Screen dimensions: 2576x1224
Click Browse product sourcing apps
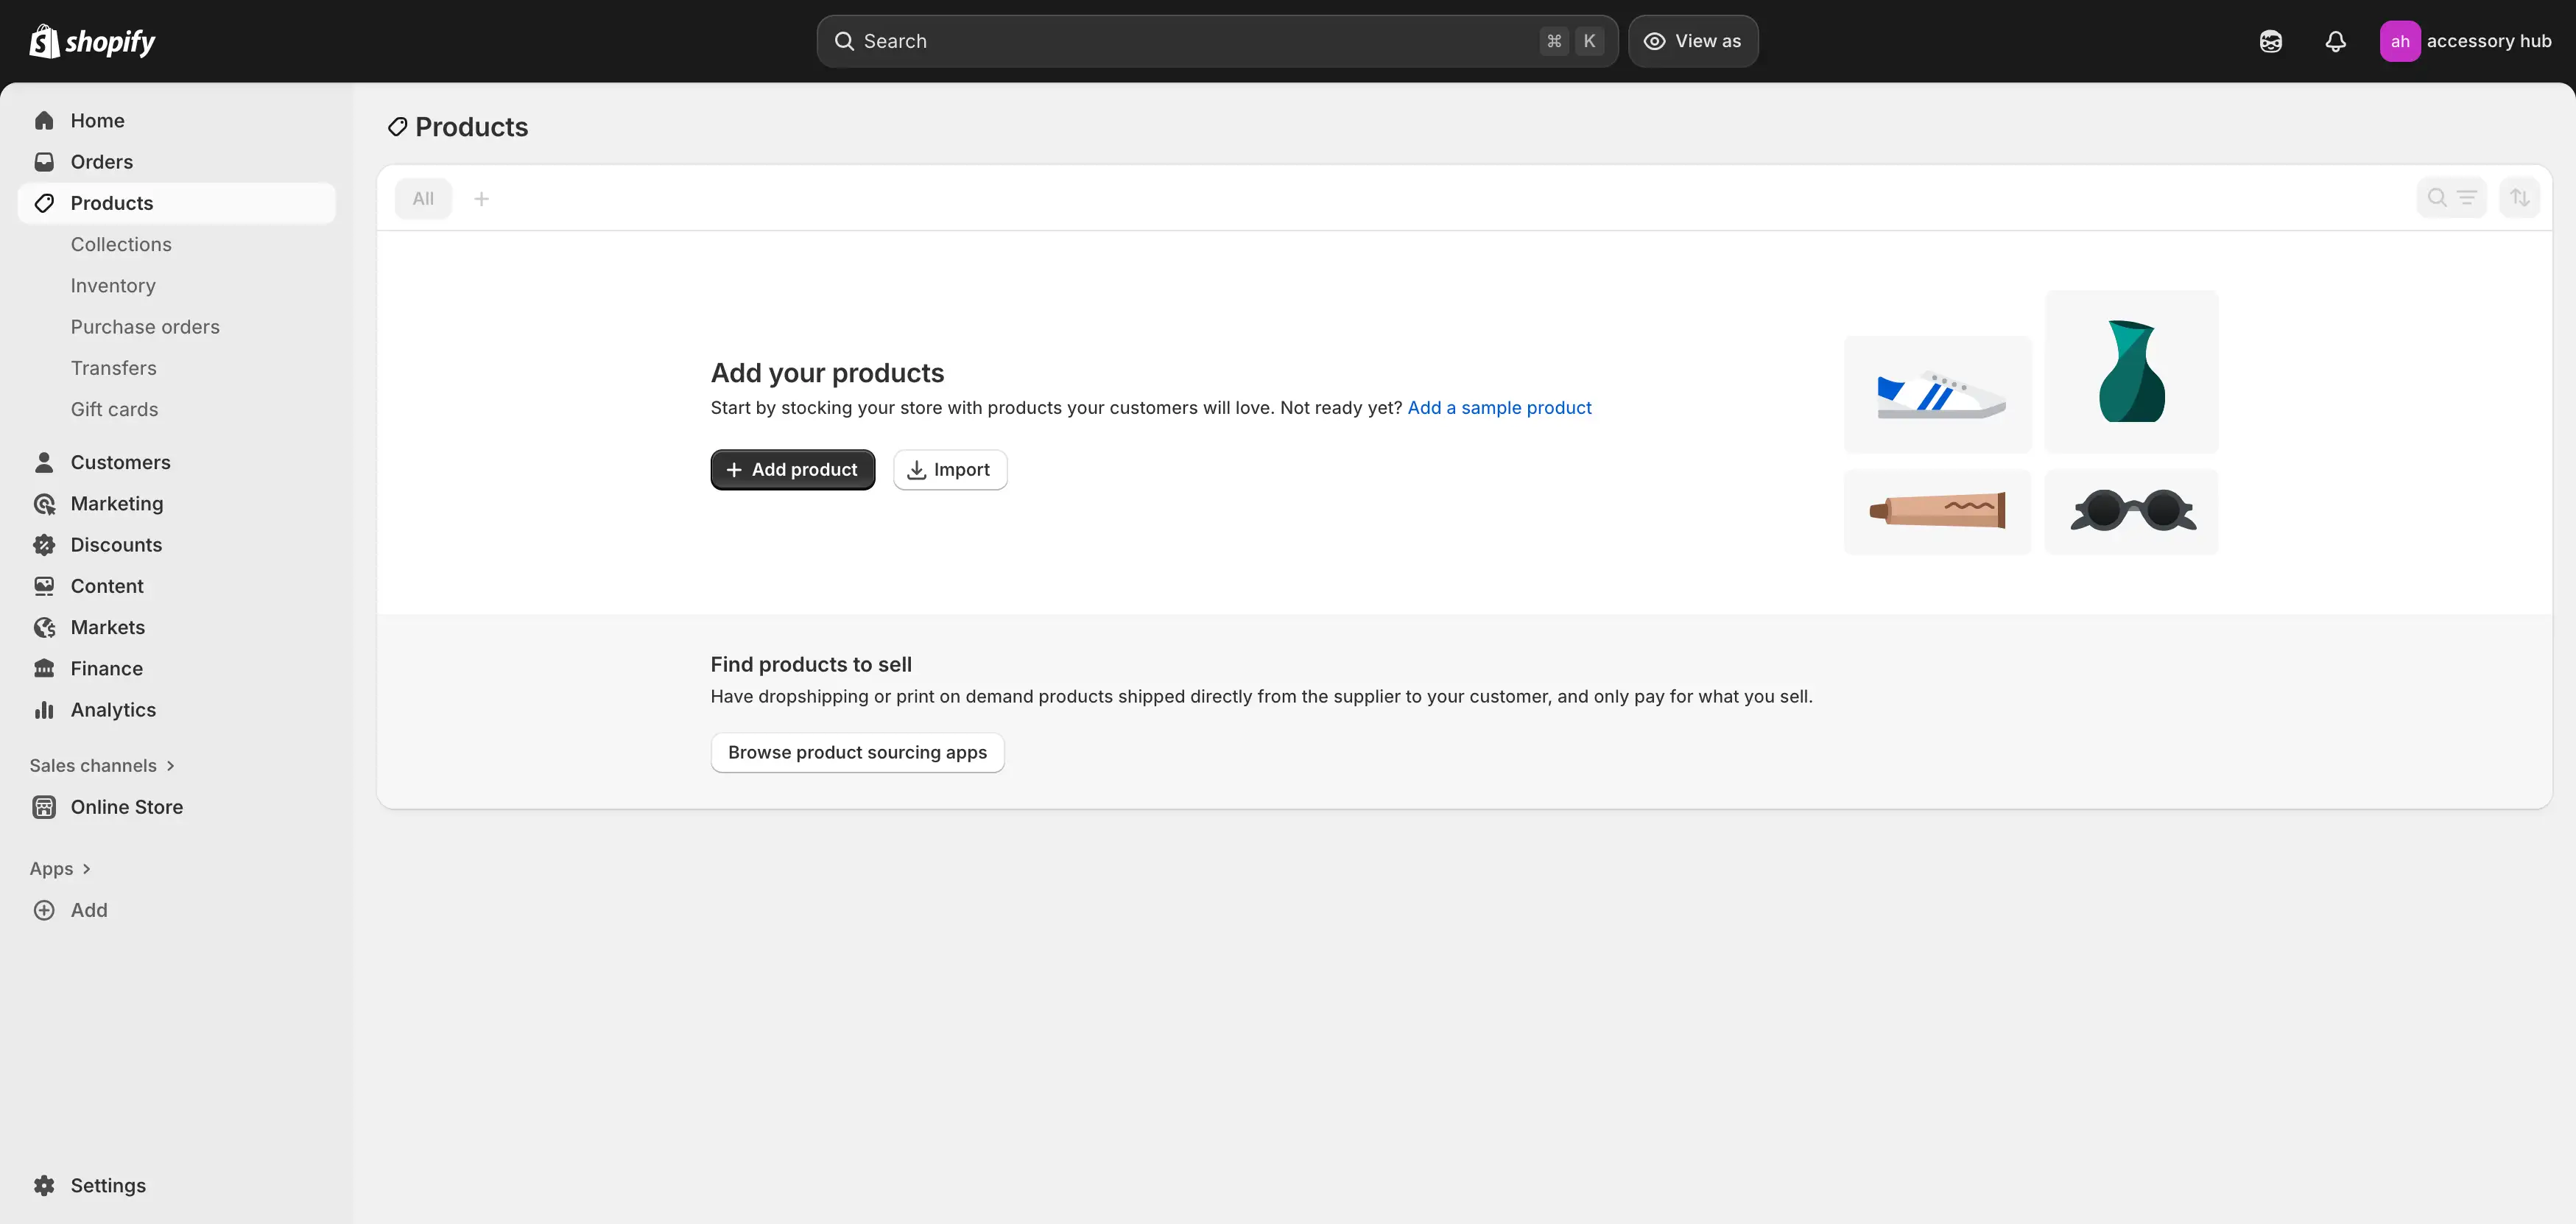(x=857, y=752)
